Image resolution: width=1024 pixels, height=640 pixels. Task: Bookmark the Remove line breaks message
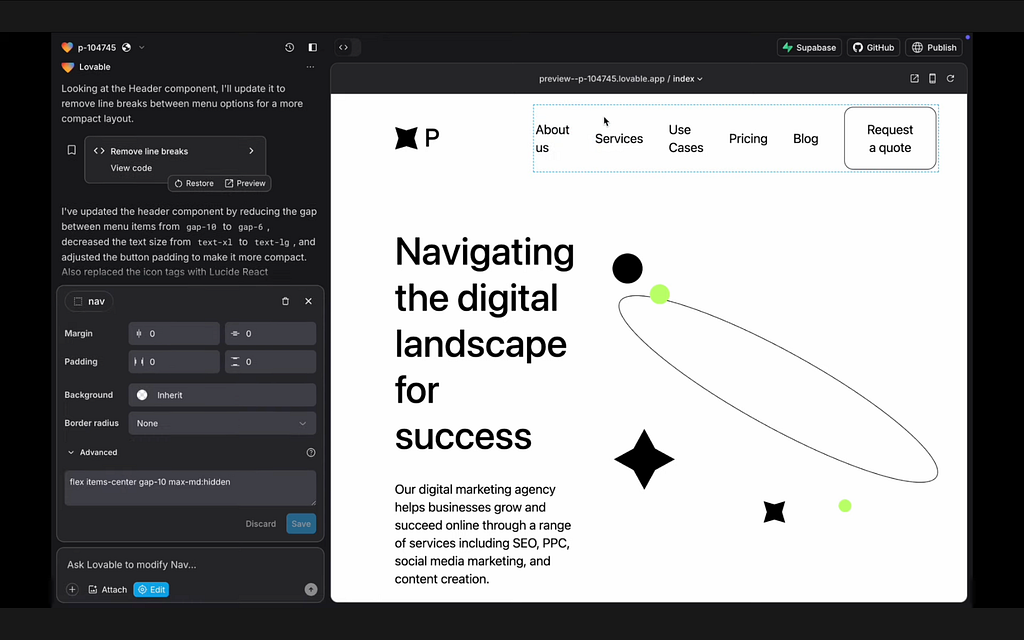click(x=72, y=150)
